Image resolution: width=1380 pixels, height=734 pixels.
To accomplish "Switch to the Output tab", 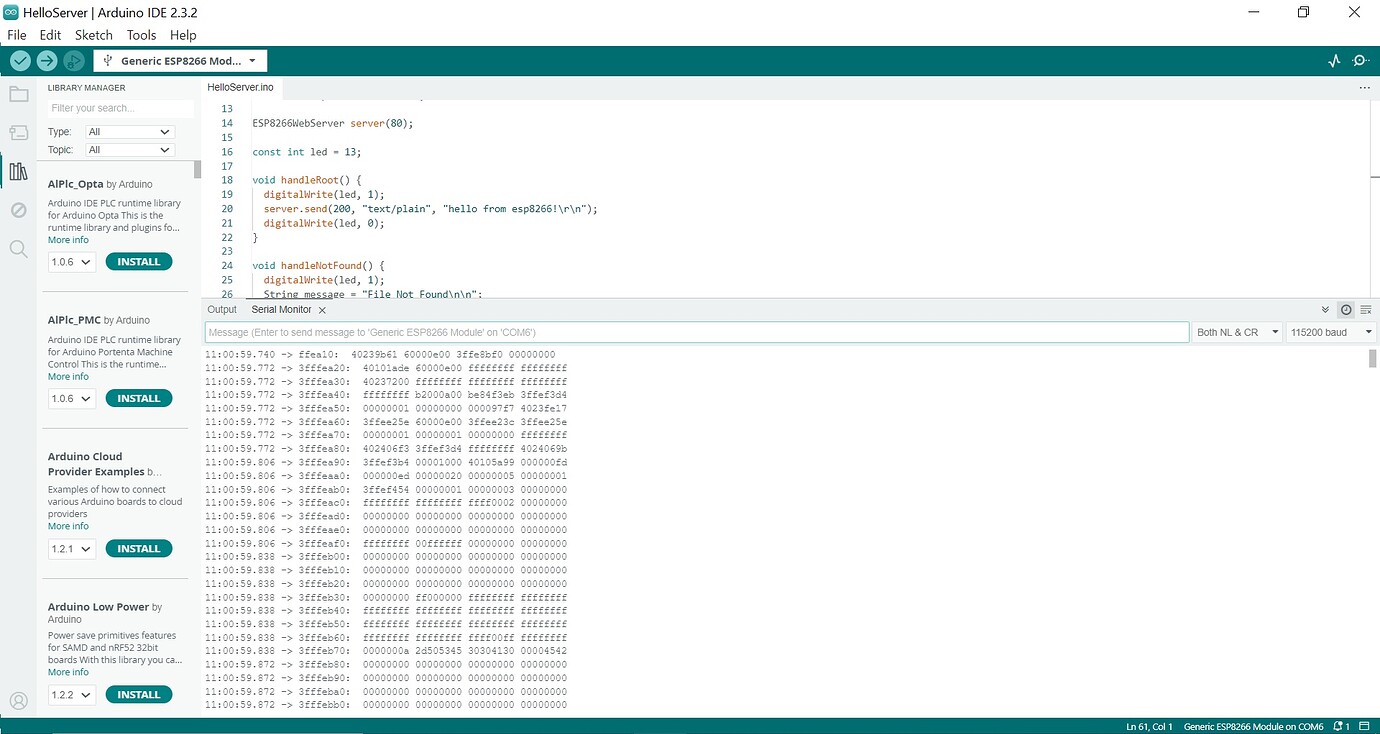I will click(221, 309).
